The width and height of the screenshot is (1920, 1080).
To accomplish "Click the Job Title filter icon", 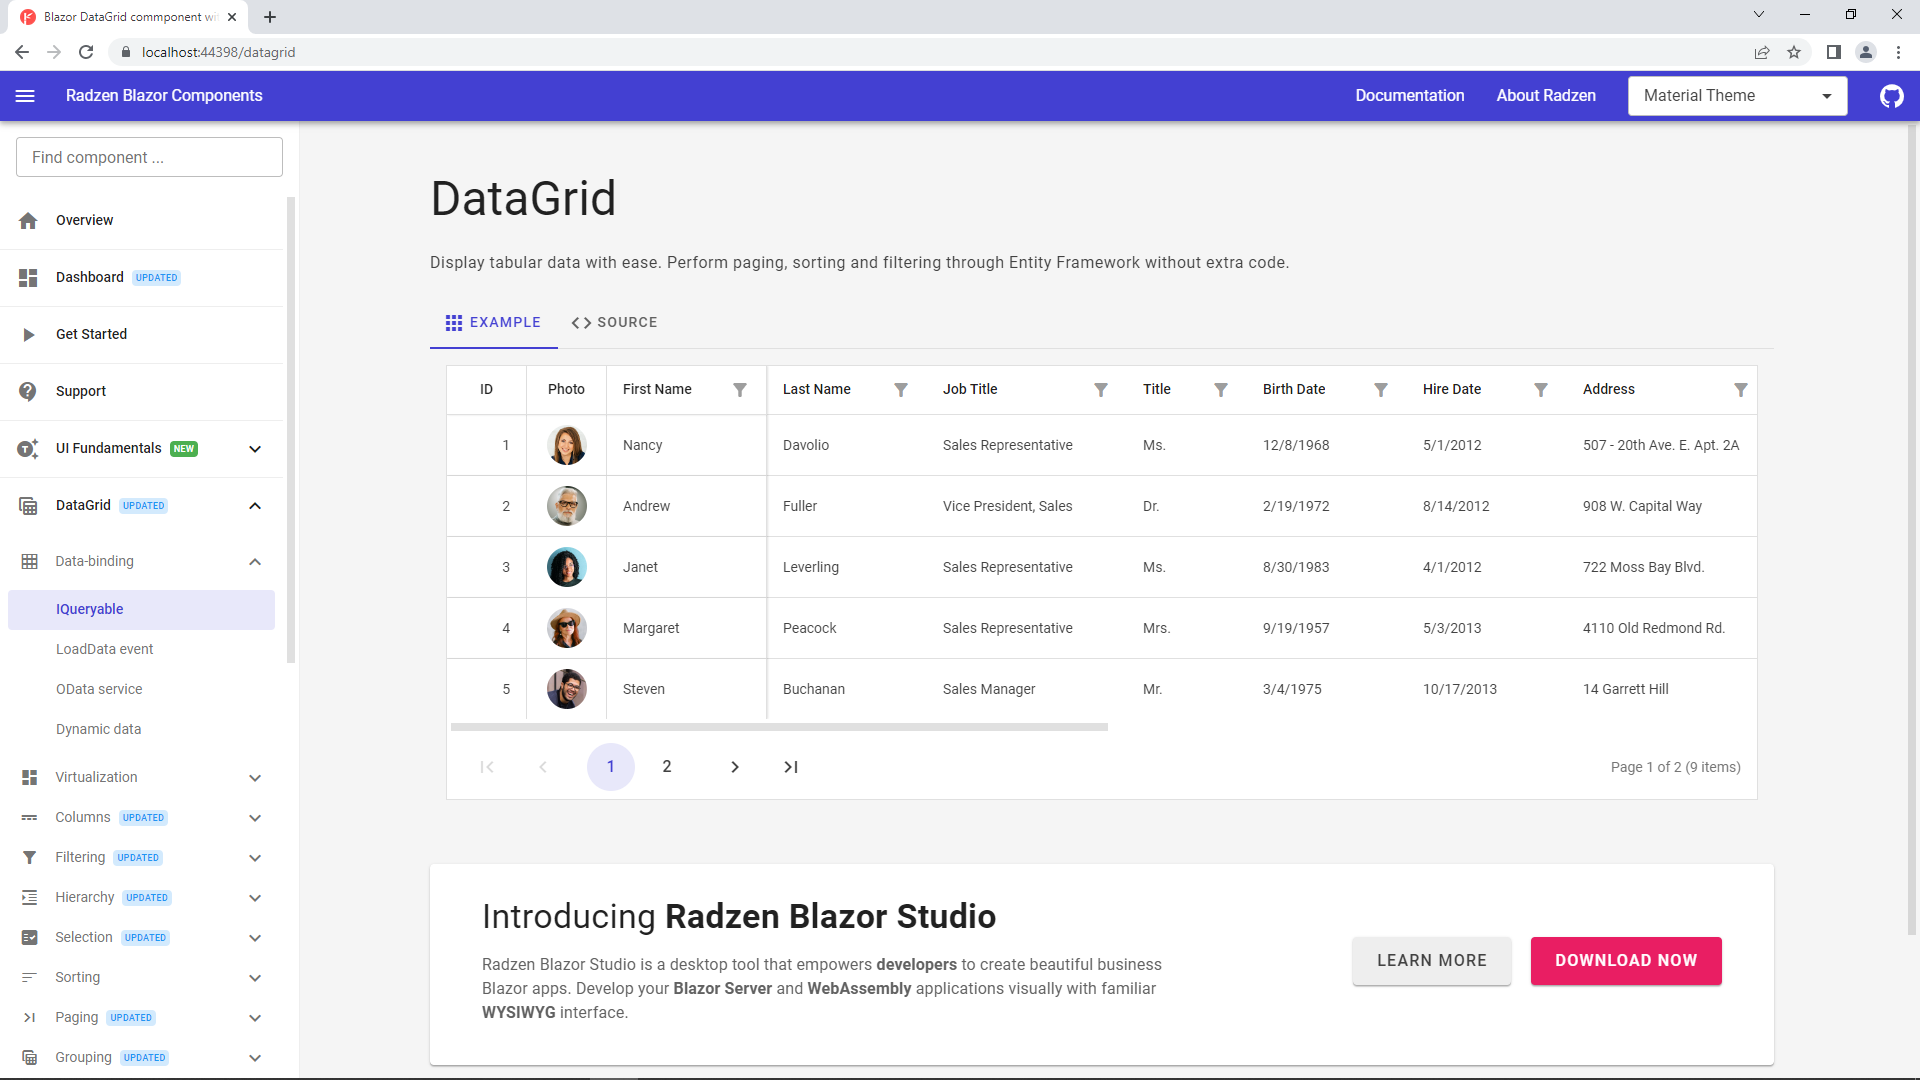I will 1100,390.
